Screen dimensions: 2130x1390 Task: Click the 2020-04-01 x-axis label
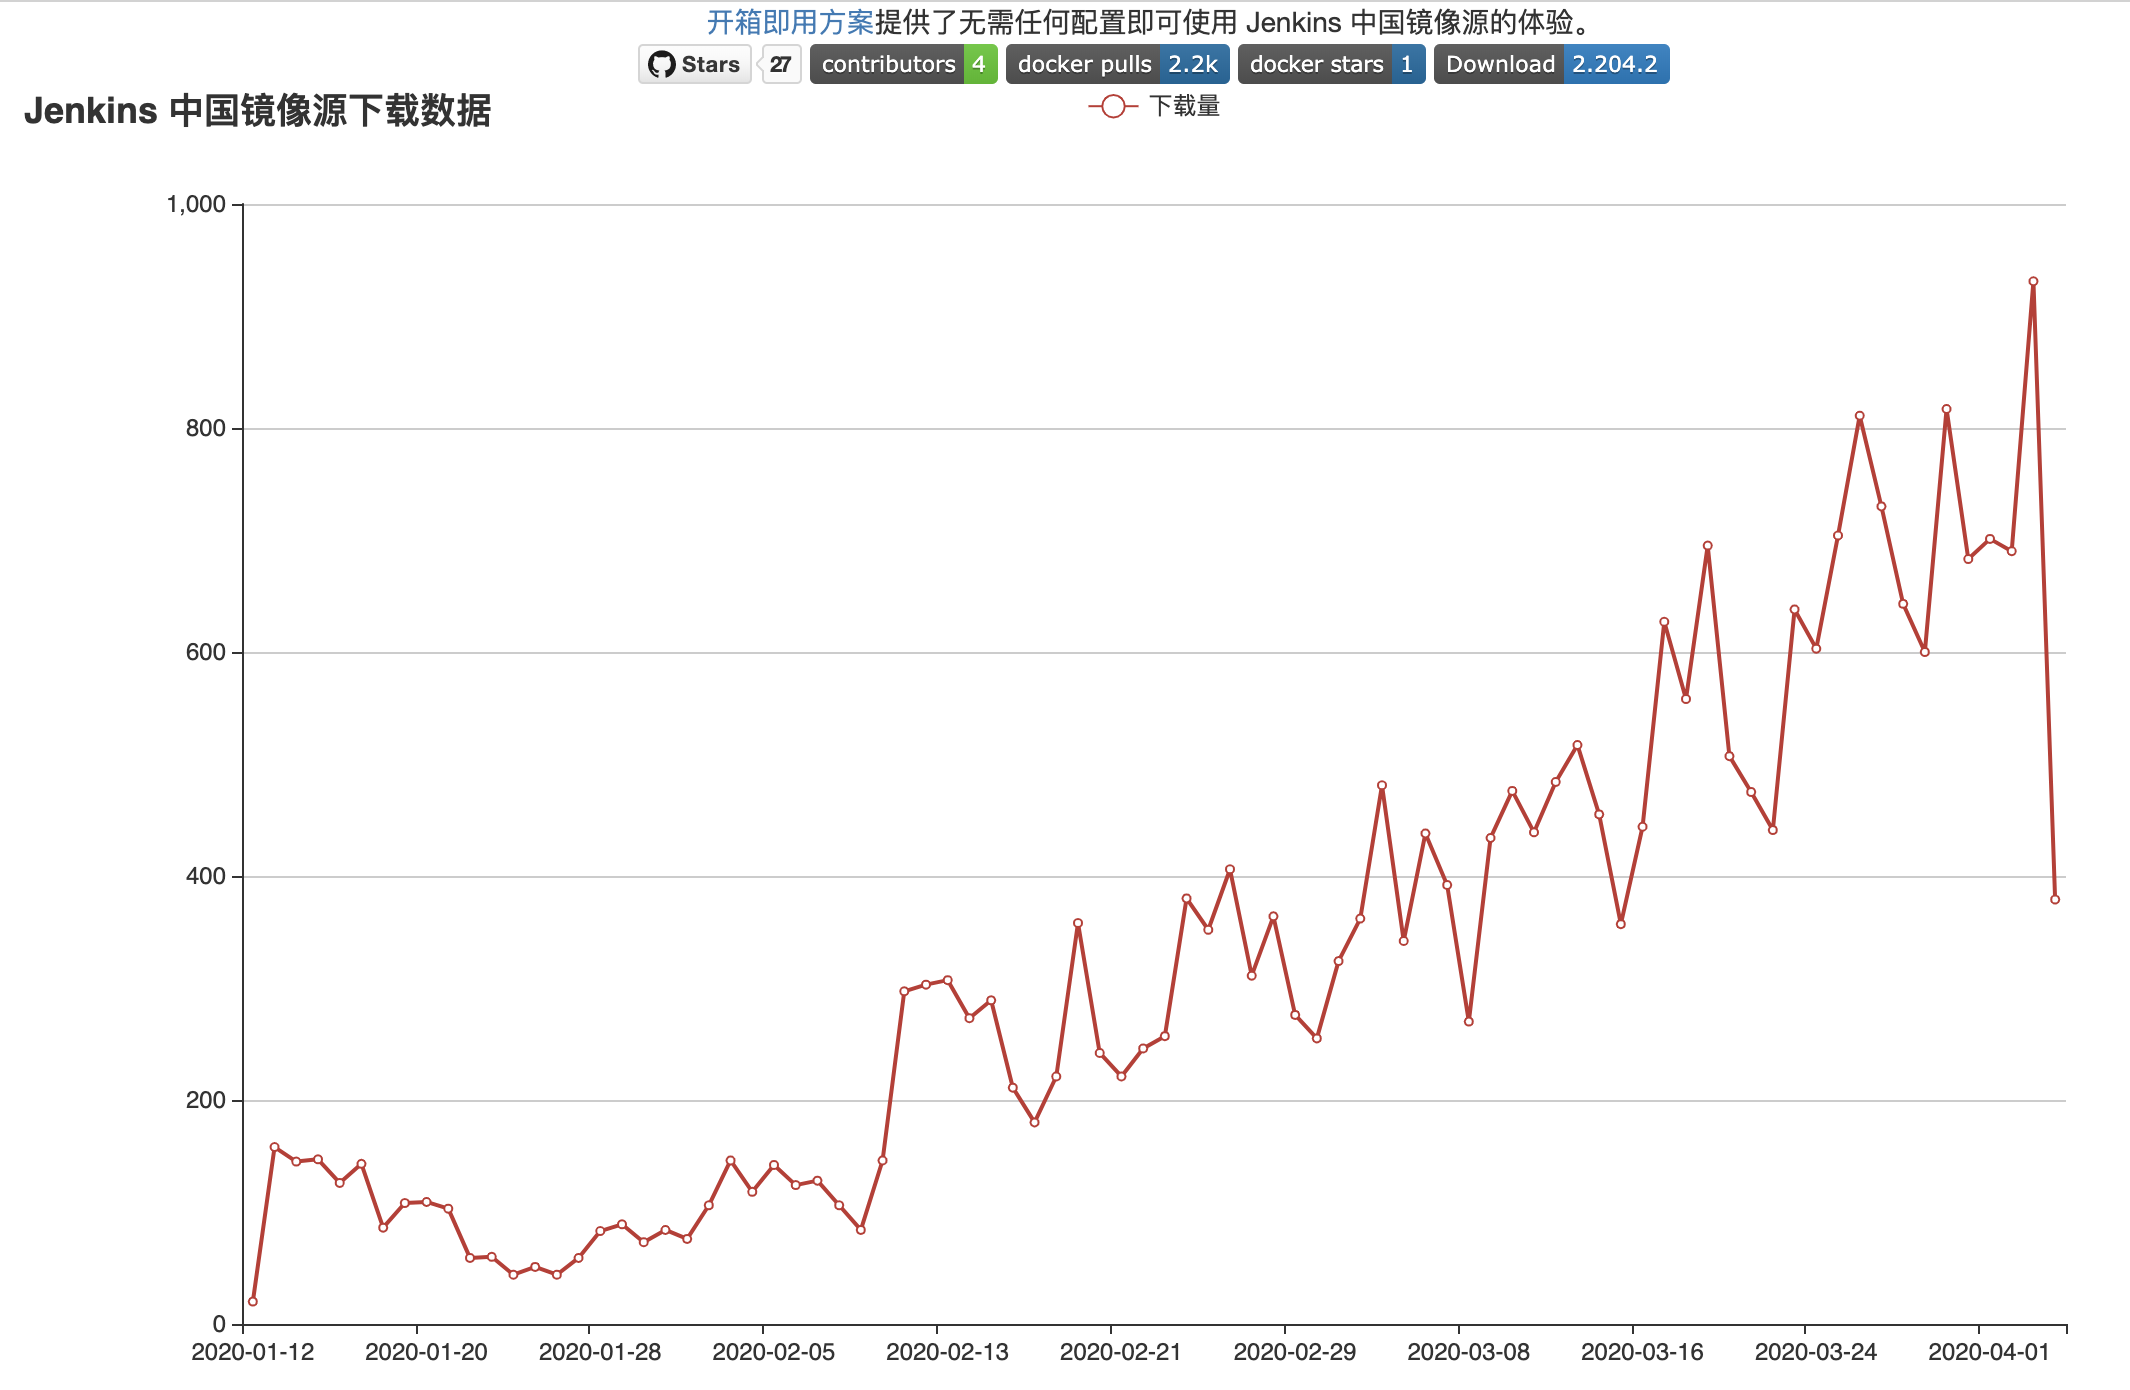click(x=1989, y=1352)
